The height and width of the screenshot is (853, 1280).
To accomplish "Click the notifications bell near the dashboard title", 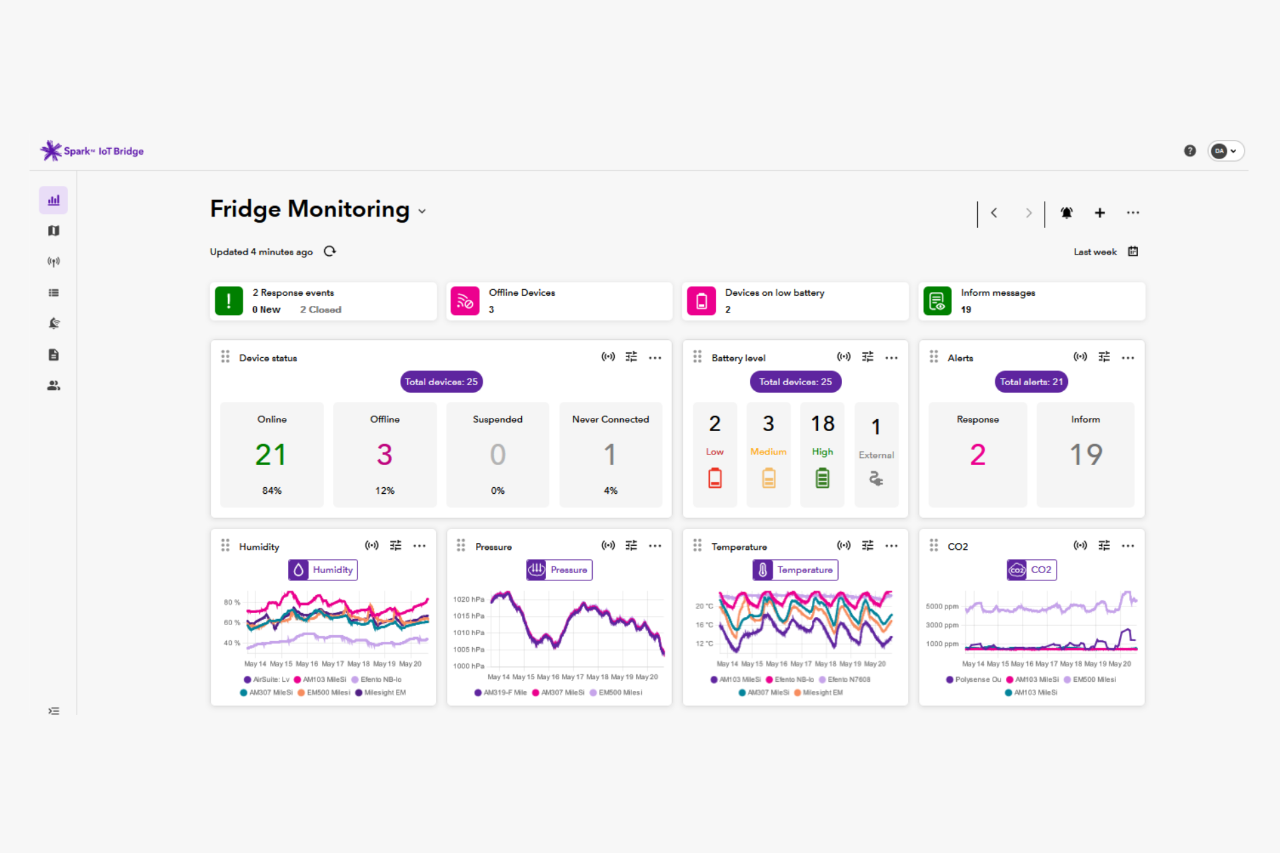I will (1066, 212).
